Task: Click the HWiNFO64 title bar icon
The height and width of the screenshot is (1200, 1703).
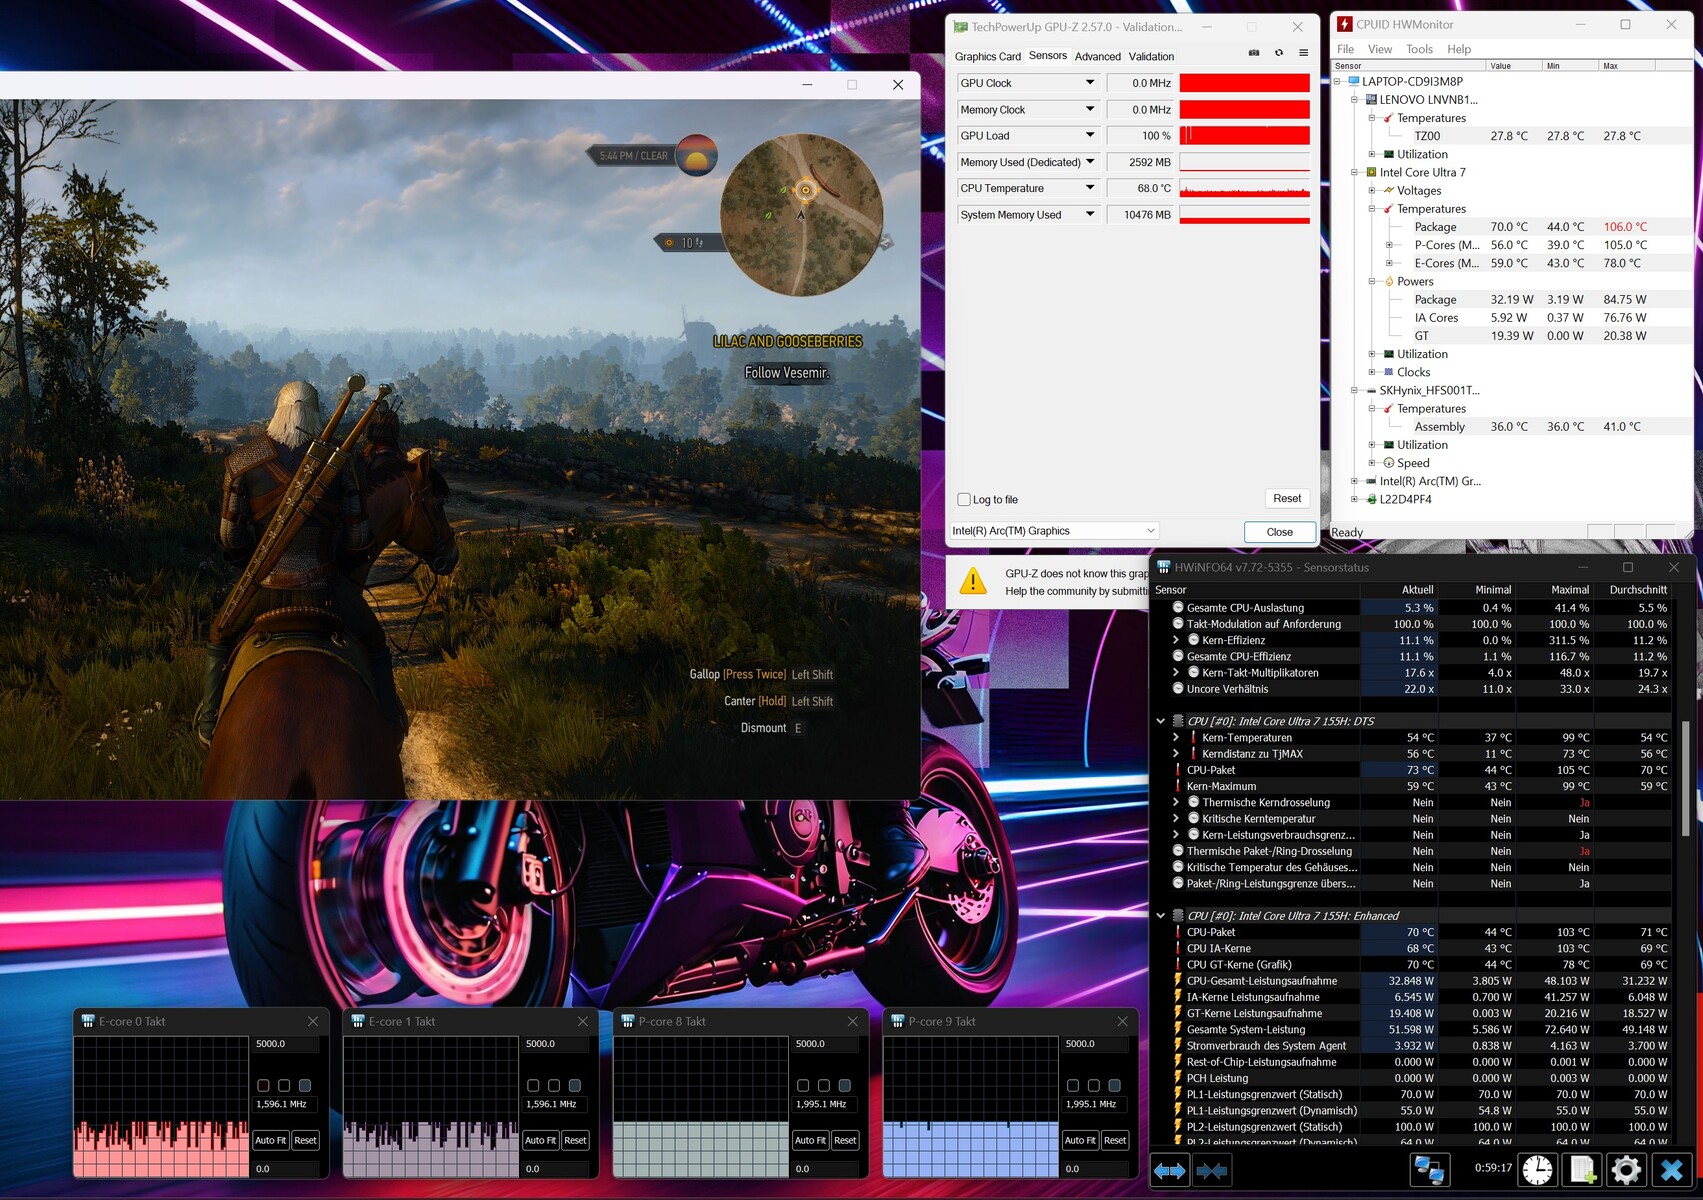Action: [x=1164, y=567]
